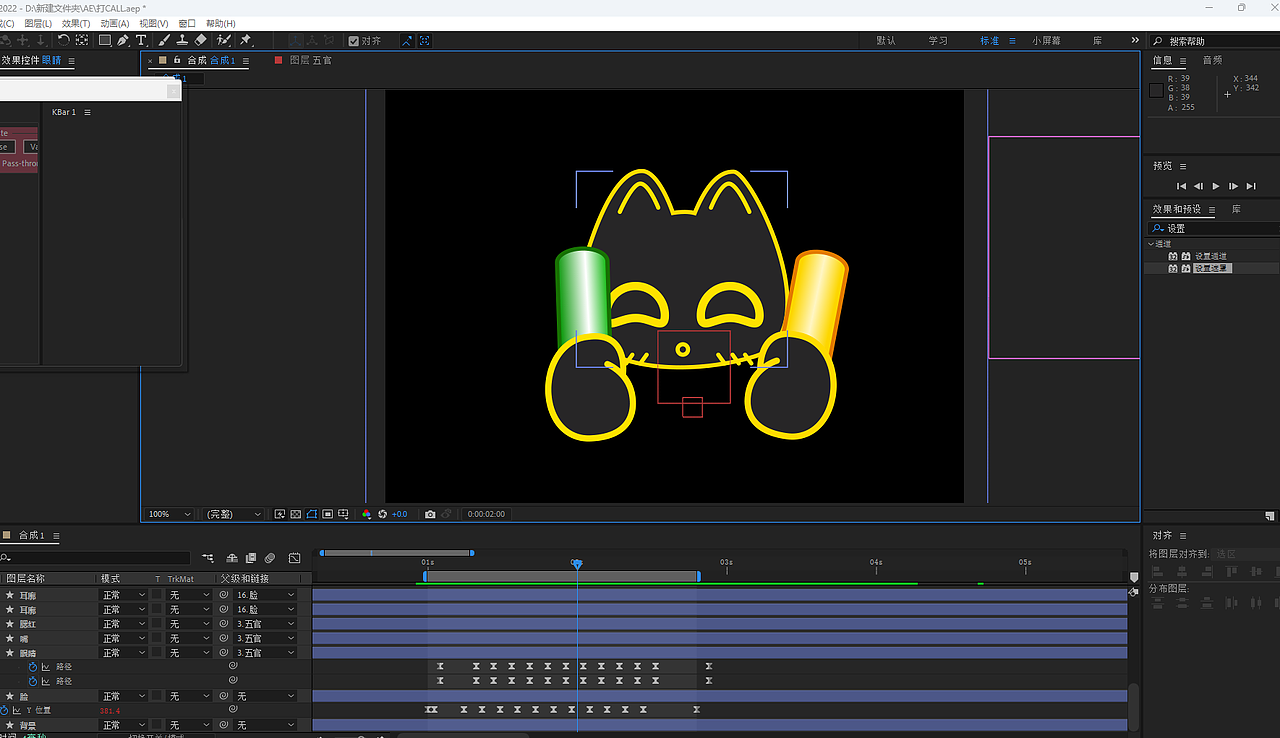Select the 设置通道 effect preset

(1211, 256)
